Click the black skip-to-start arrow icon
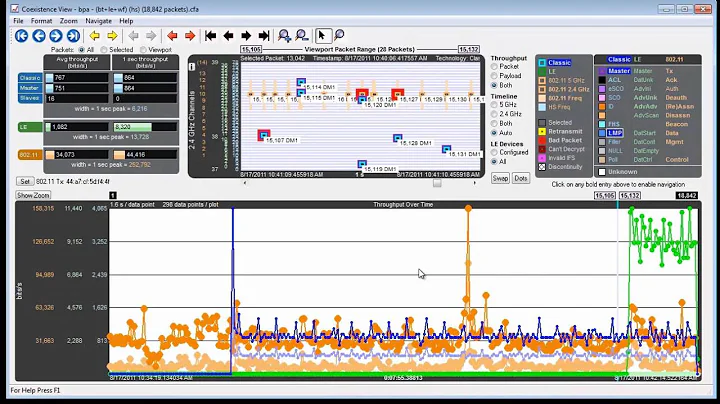The width and height of the screenshot is (720, 404). click(211, 36)
